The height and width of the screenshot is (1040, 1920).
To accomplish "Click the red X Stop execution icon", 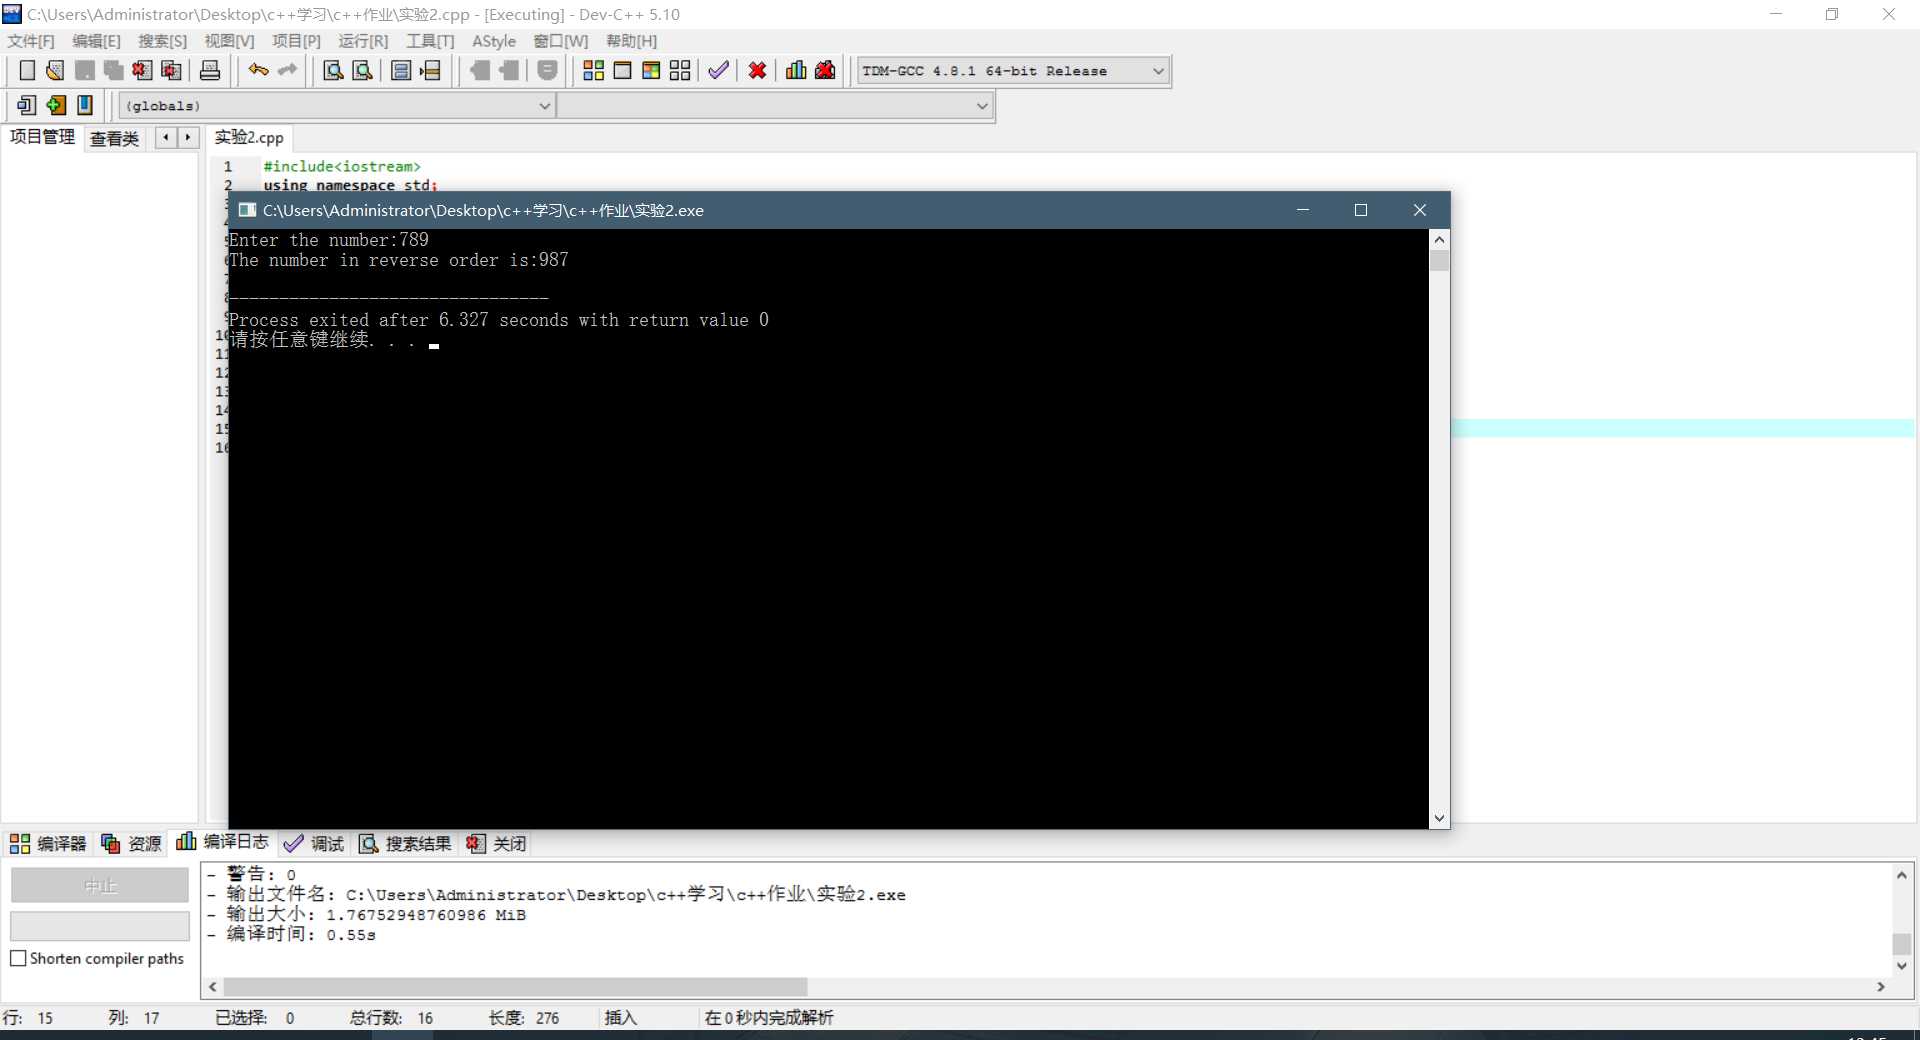I will (757, 70).
